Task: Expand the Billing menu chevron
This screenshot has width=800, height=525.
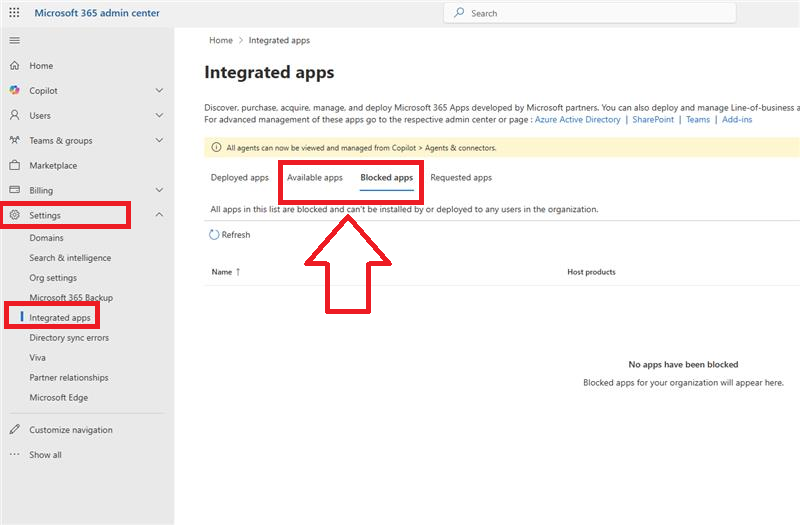Action: click(x=159, y=190)
